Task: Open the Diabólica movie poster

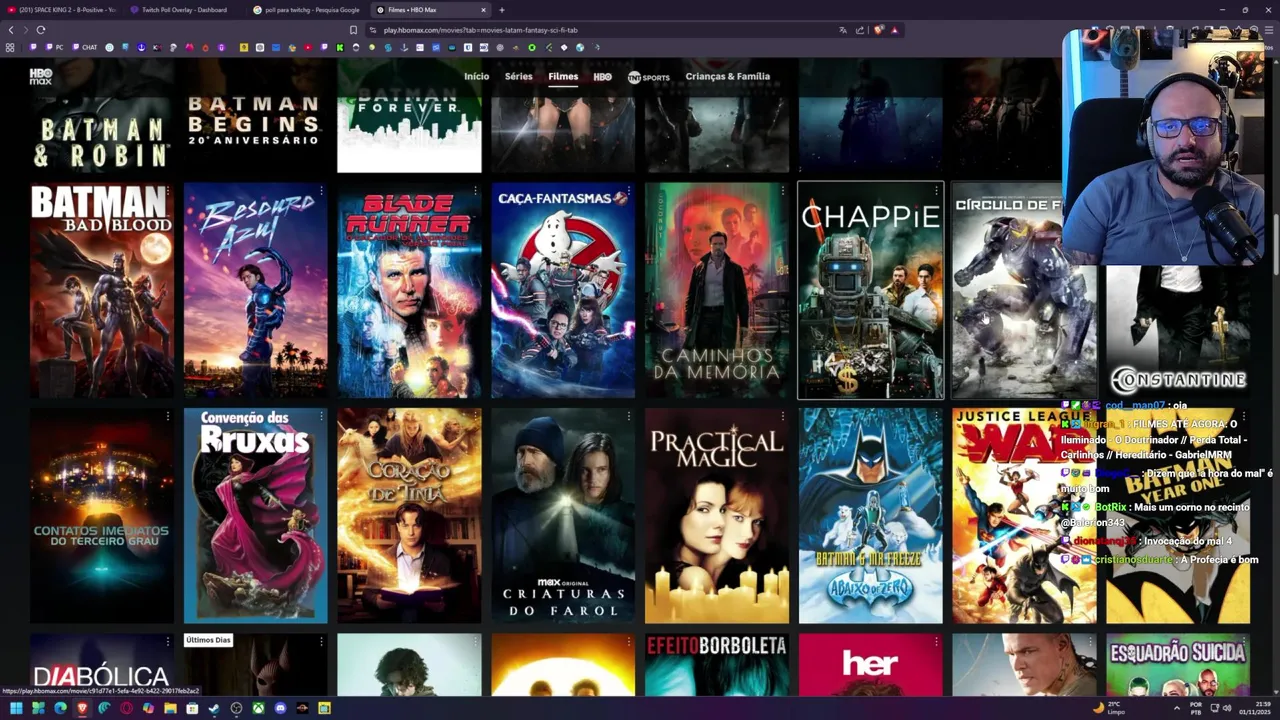Action: tap(101, 665)
